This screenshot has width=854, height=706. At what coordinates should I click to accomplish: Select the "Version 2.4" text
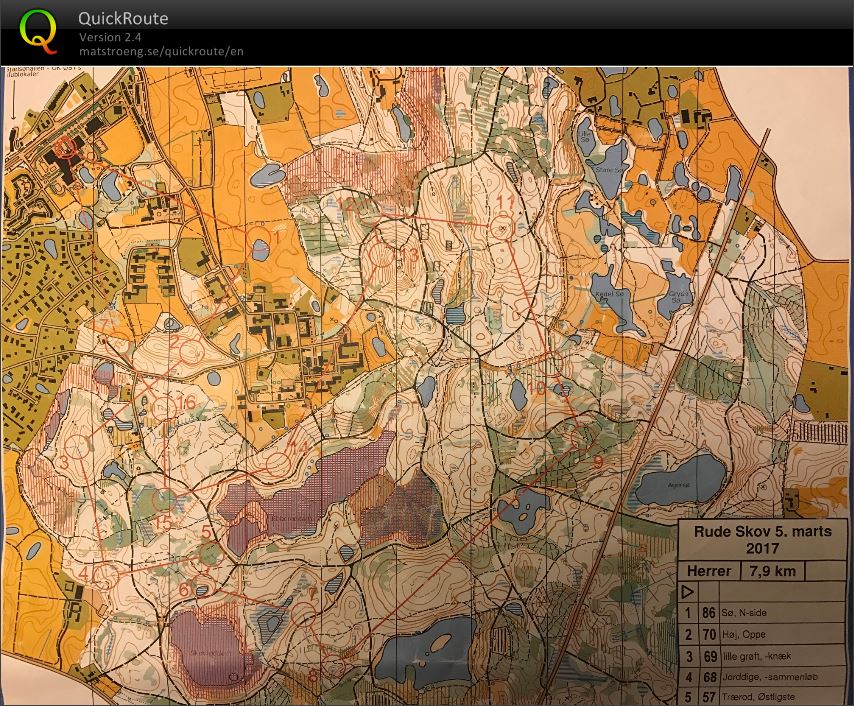pos(110,37)
